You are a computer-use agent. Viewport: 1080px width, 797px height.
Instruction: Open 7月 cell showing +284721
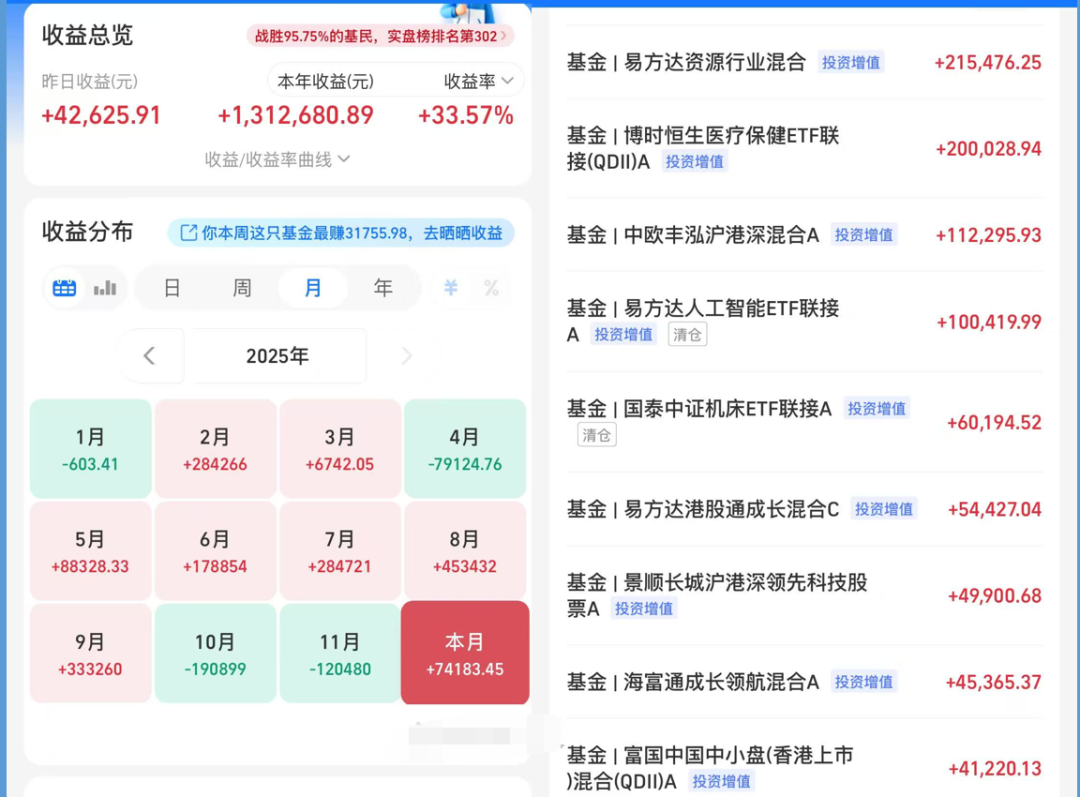(340, 550)
